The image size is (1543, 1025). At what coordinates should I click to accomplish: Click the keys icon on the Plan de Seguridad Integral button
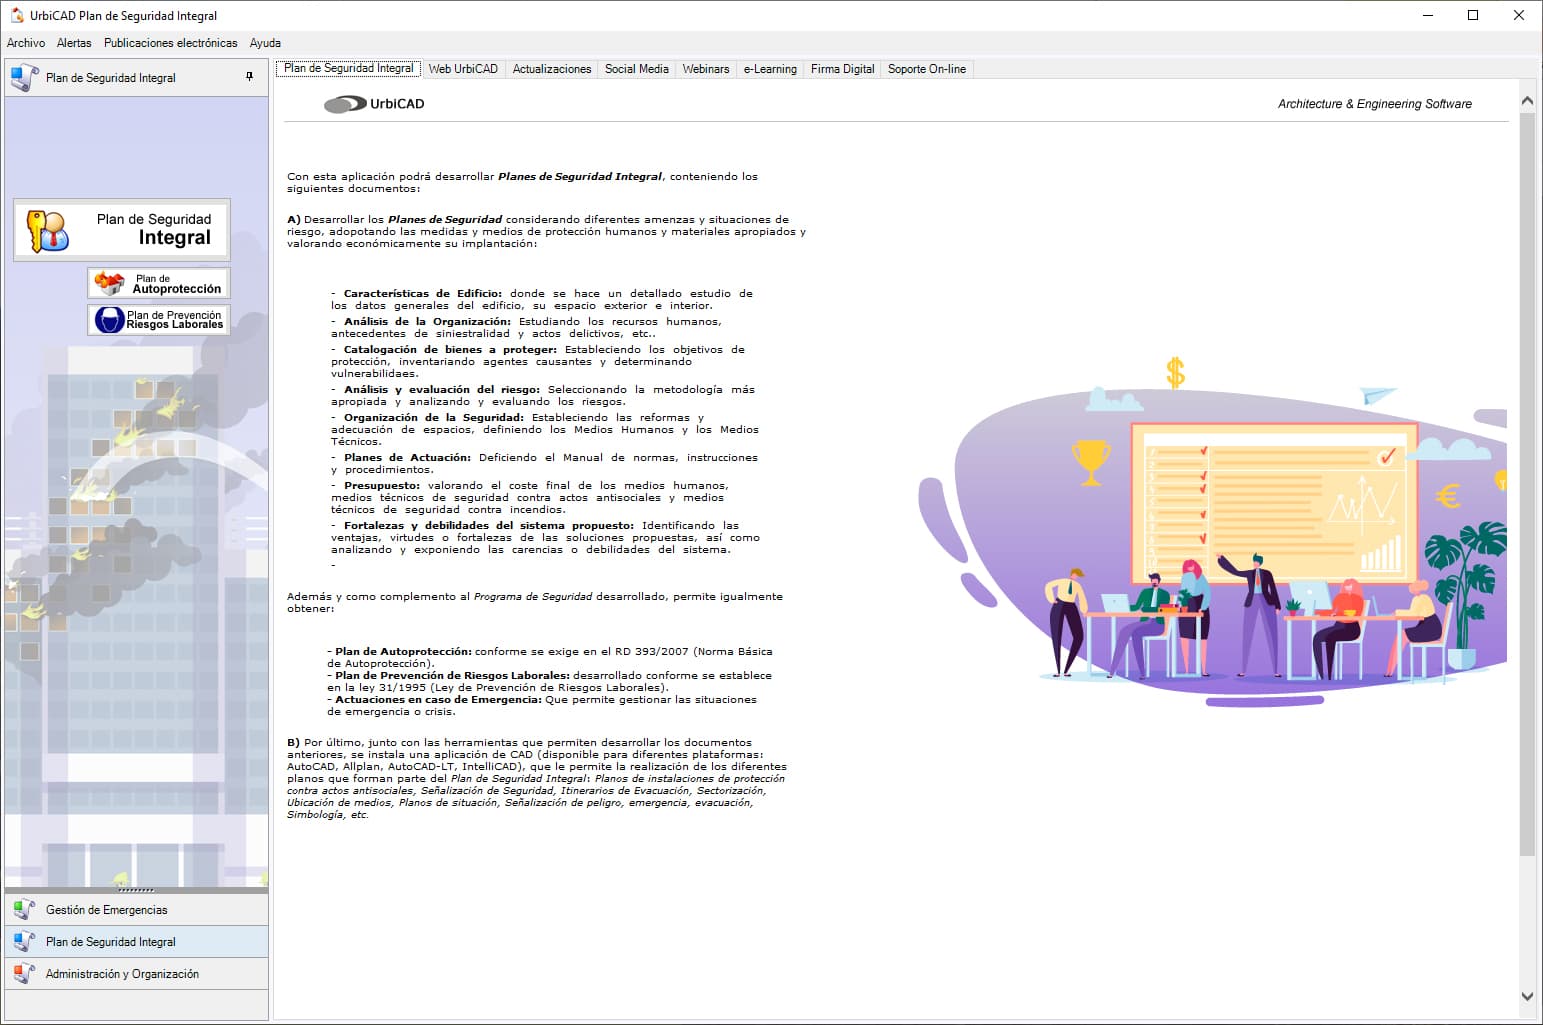[47, 231]
